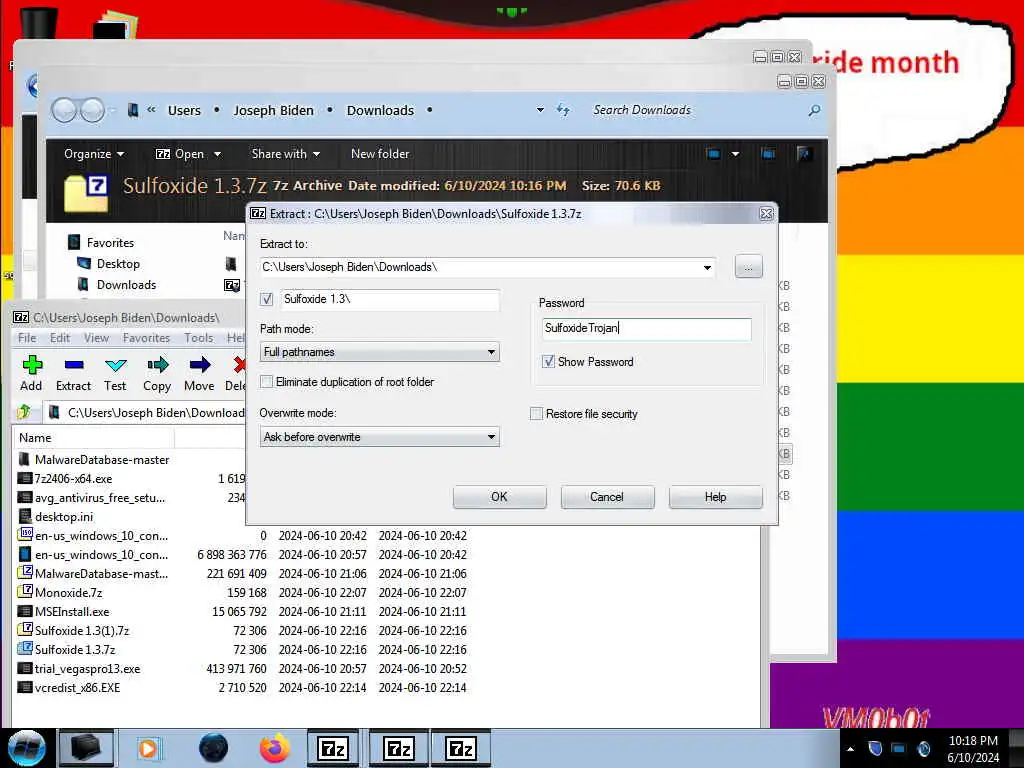Select Desktop under Favorites in Explorer
1024x768 pixels.
click(x=118, y=264)
